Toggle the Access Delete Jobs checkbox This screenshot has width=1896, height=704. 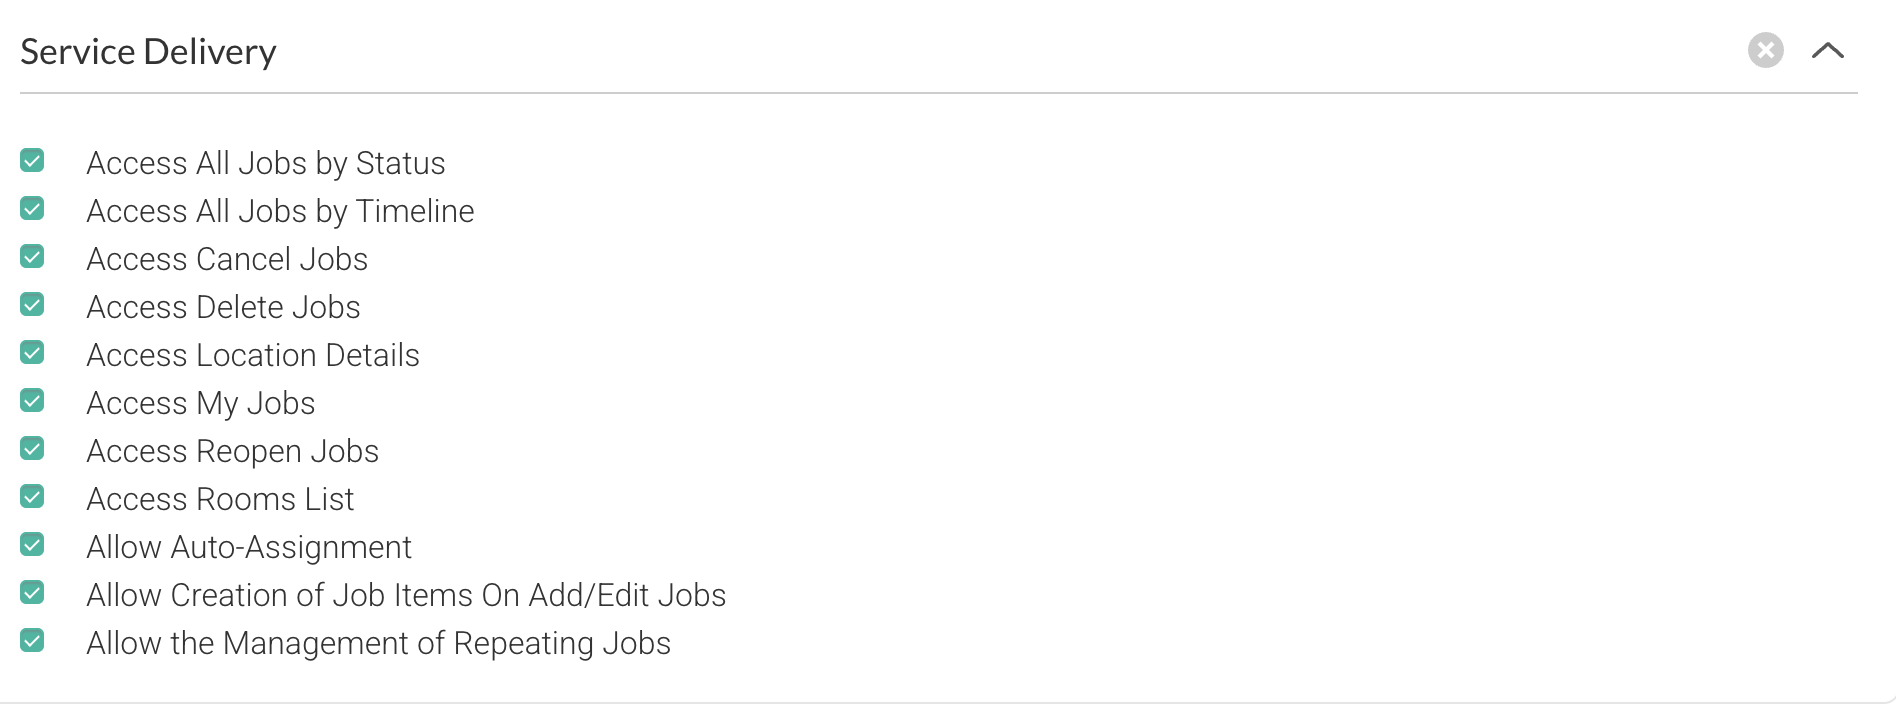(32, 304)
